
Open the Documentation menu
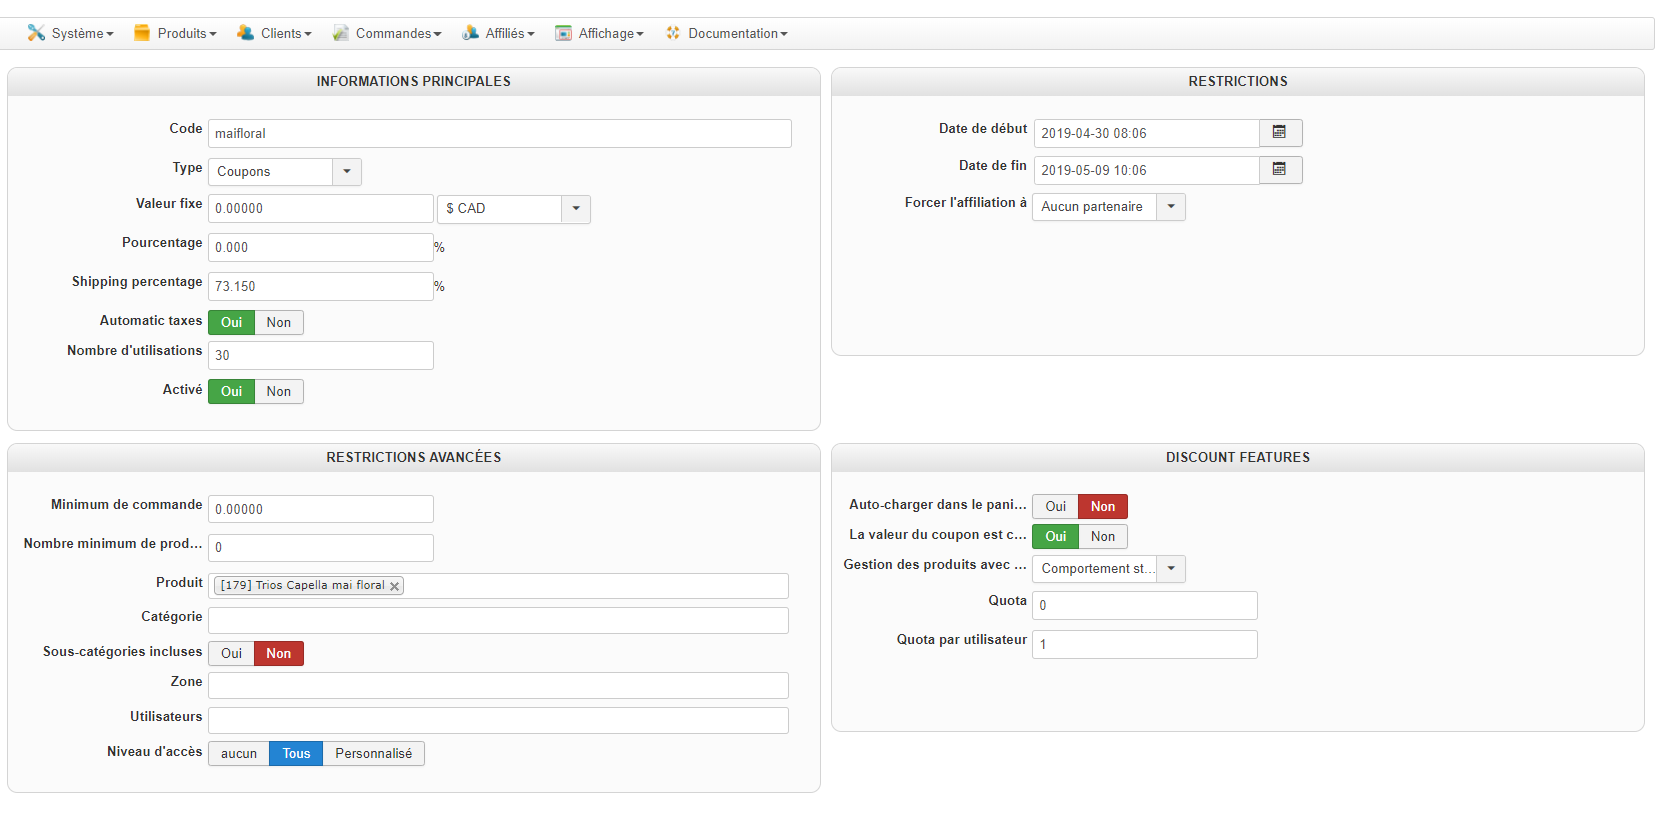click(726, 33)
